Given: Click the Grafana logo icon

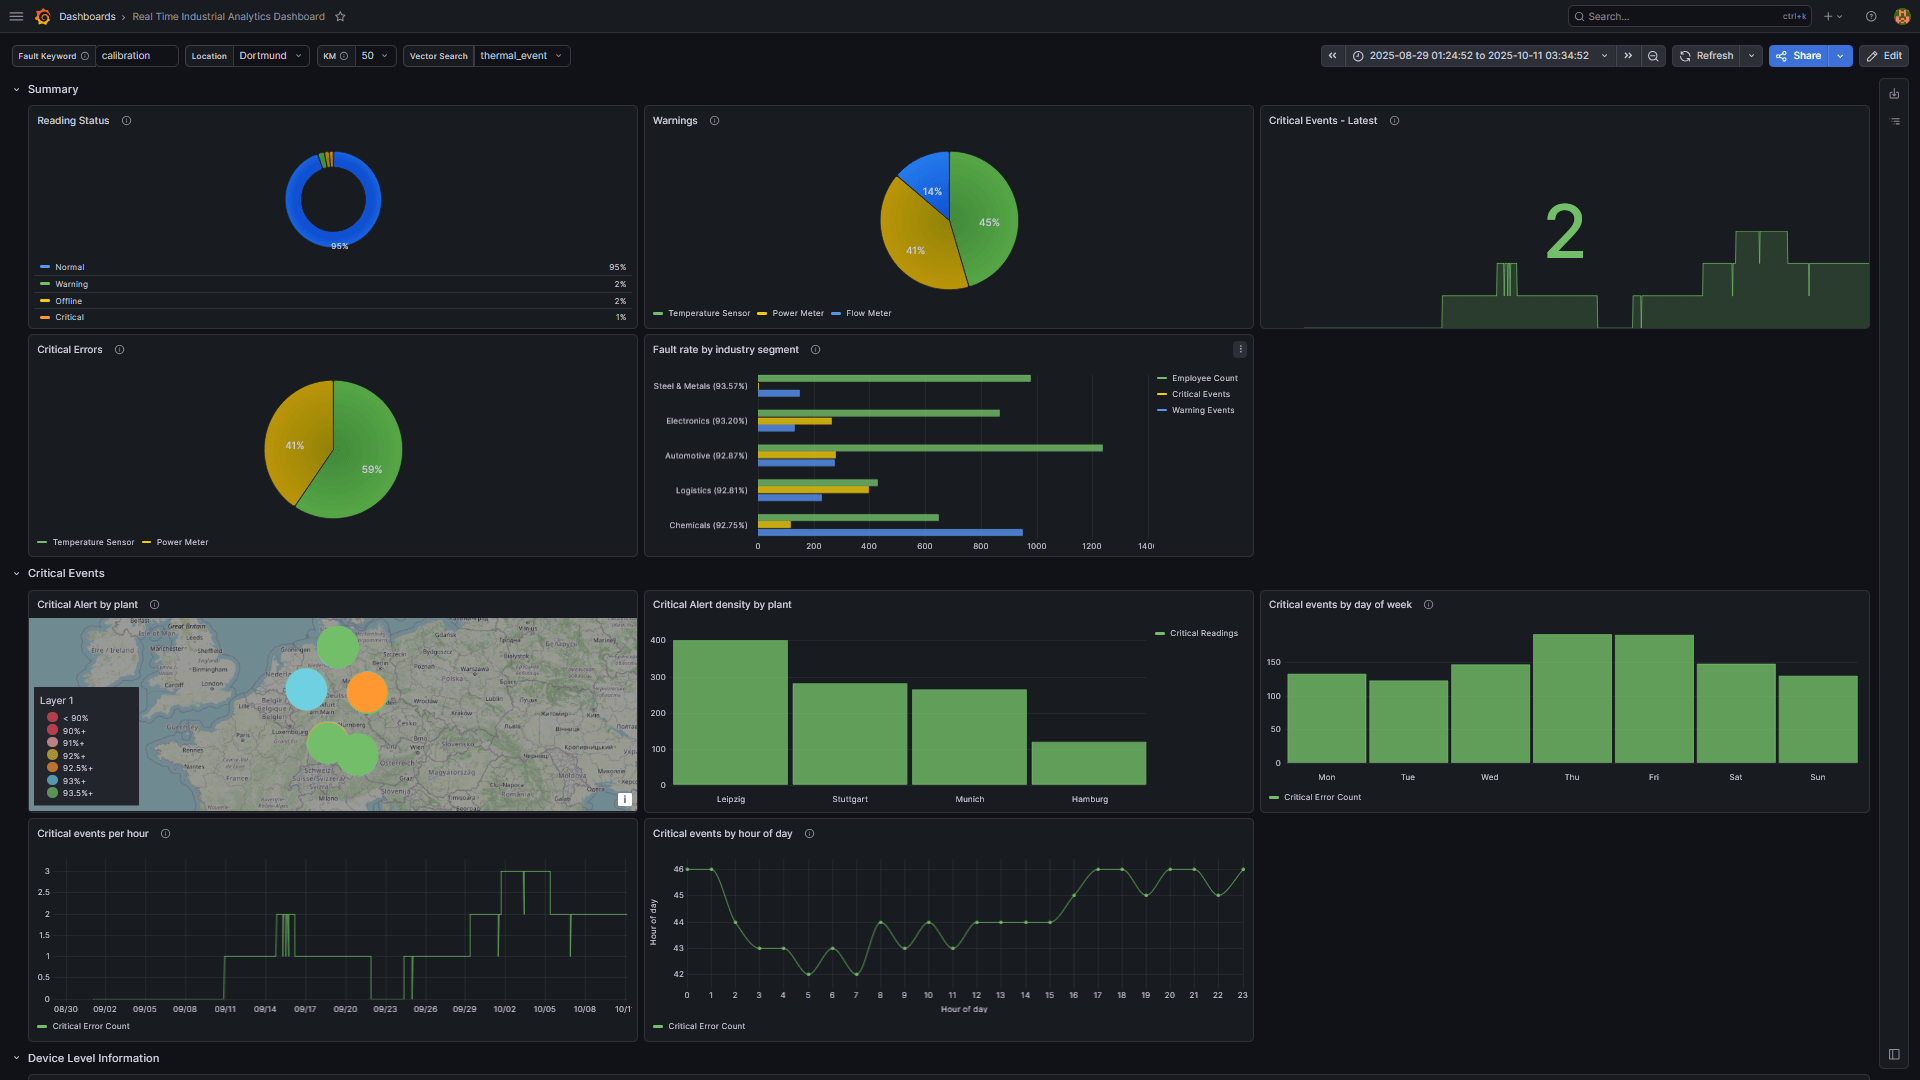Looking at the screenshot, I should pos(43,16).
